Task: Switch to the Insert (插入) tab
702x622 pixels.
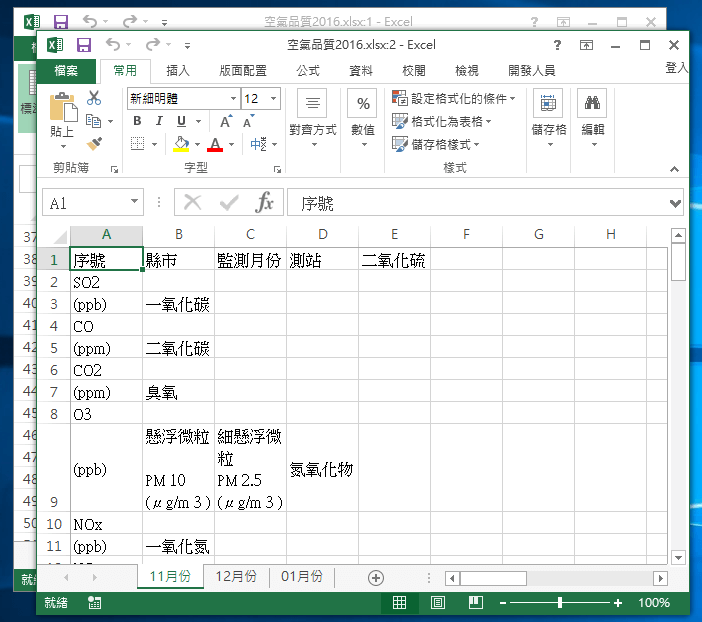Action: coord(178,70)
